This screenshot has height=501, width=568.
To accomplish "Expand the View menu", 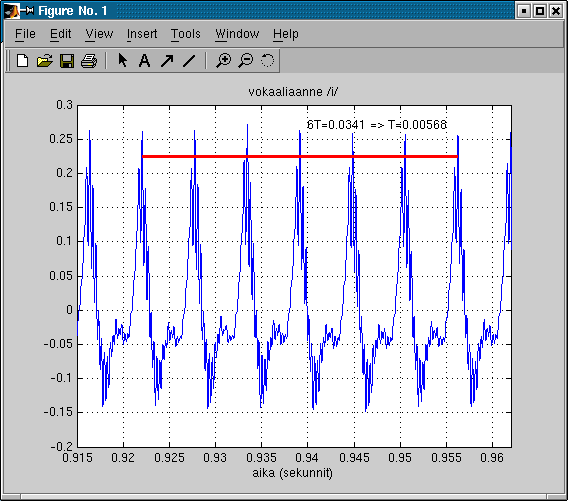I will point(99,34).
